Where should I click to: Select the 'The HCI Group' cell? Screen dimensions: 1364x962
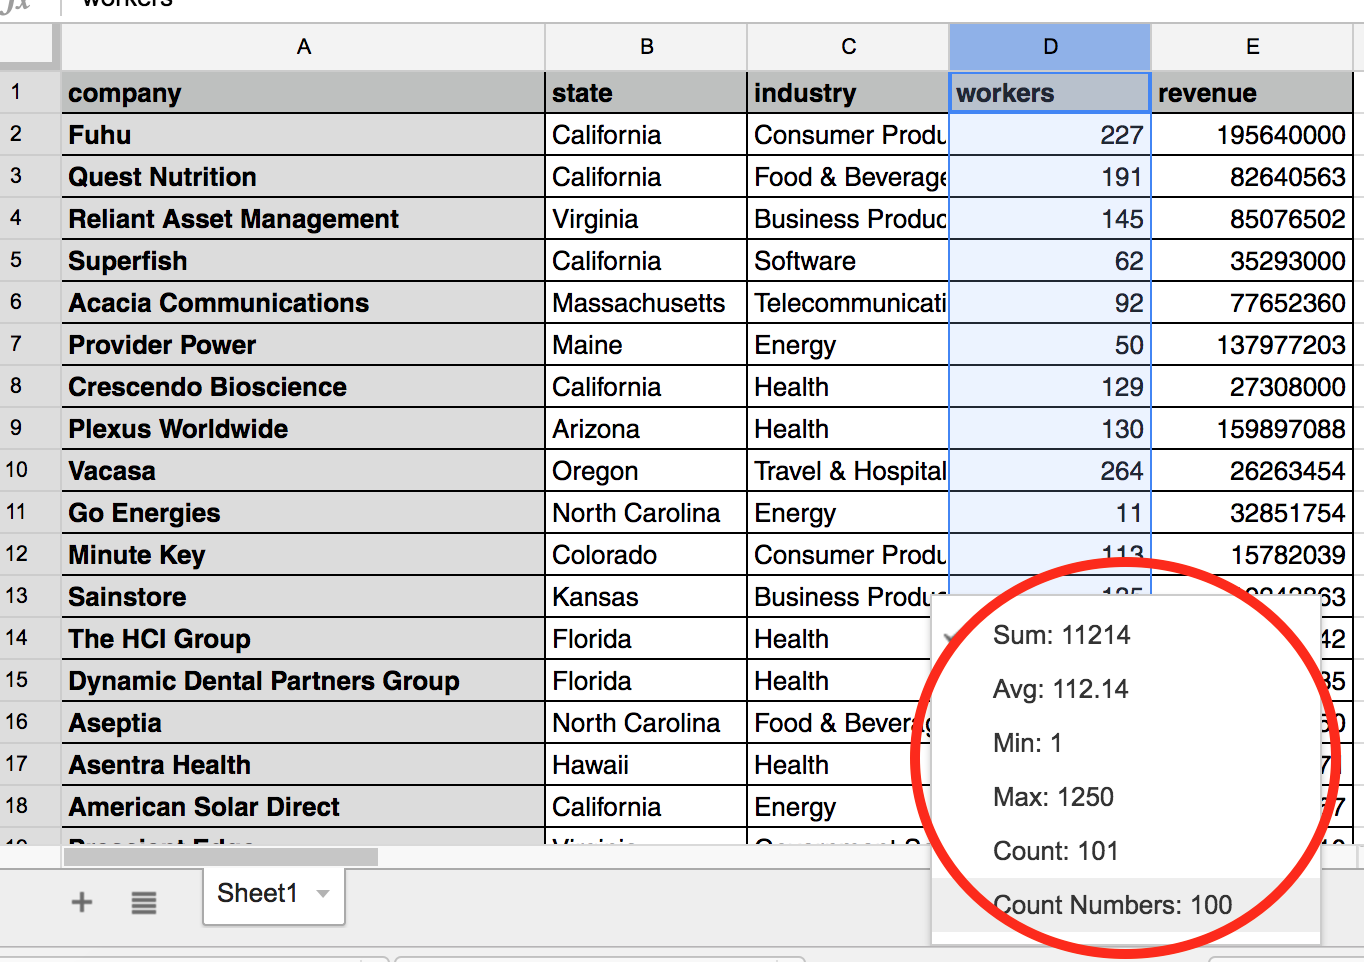click(x=303, y=639)
